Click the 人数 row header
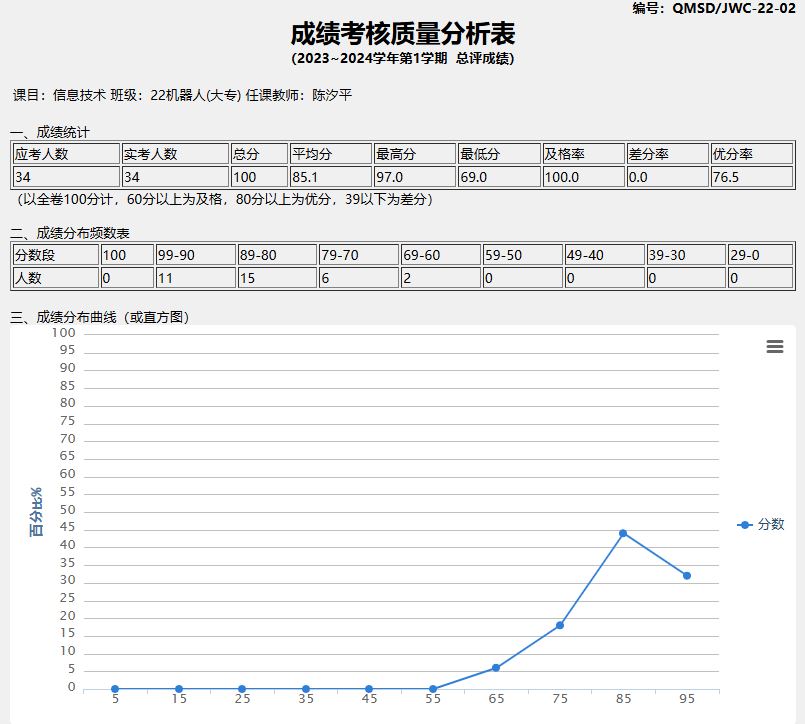The width and height of the screenshot is (805, 724). point(55,278)
